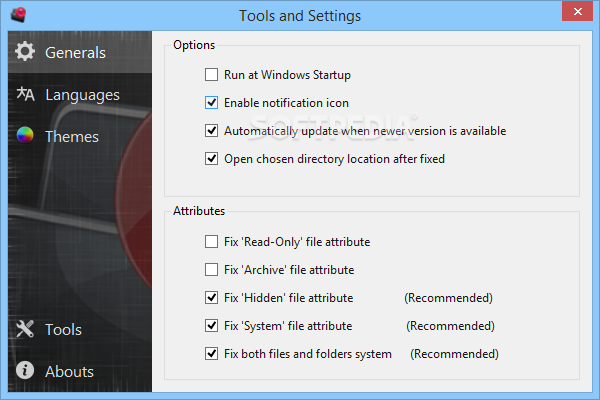Switch to the Themes section

coord(72,137)
